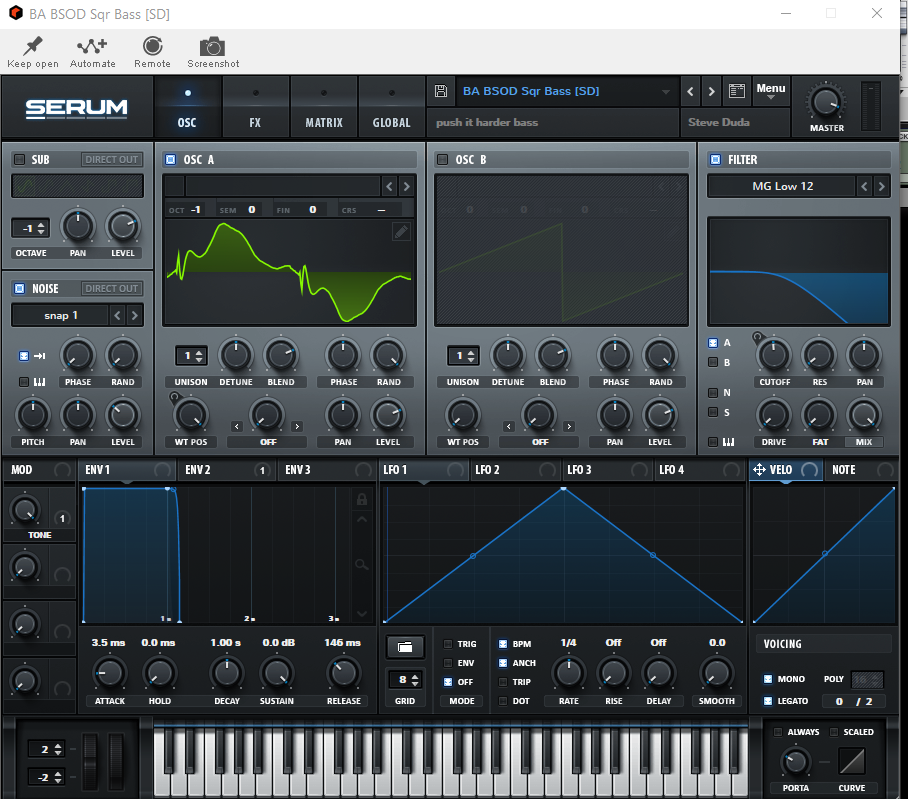Image resolution: width=908 pixels, height=799 pixels.
Task: Click the SUB DIRECT OUT button
Action: click(111, 159)
